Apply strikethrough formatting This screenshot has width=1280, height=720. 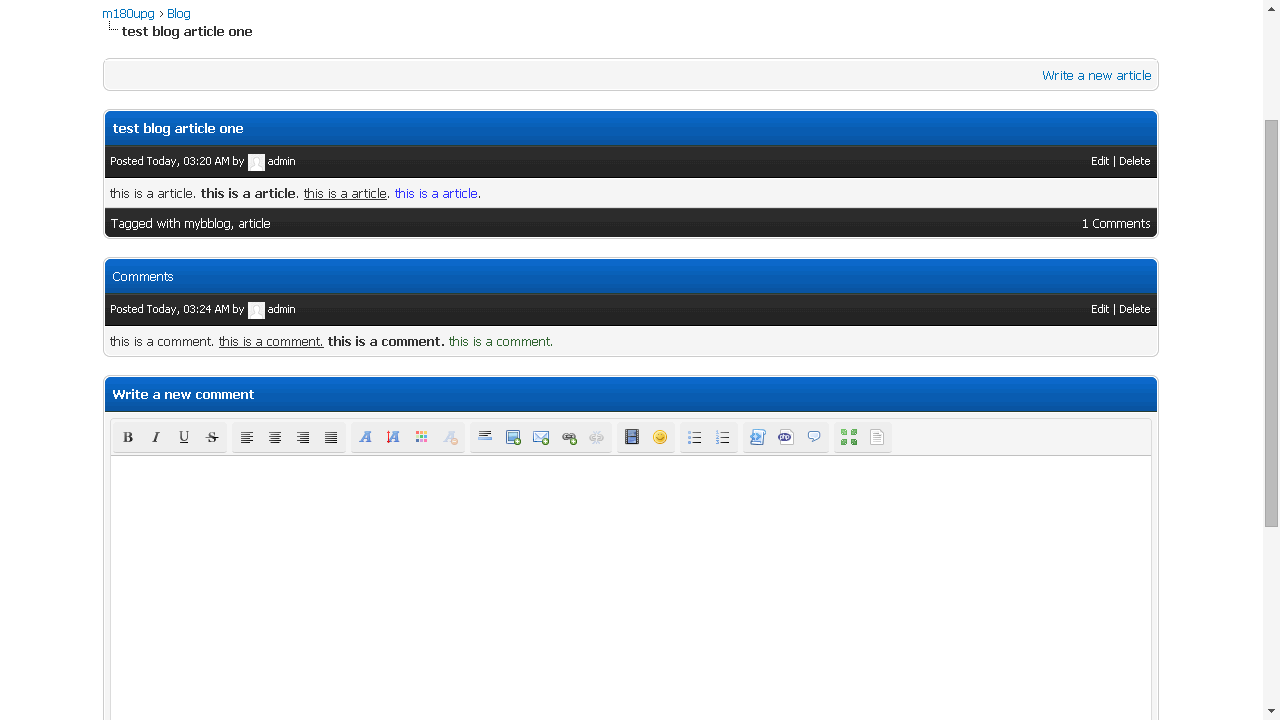212,437
